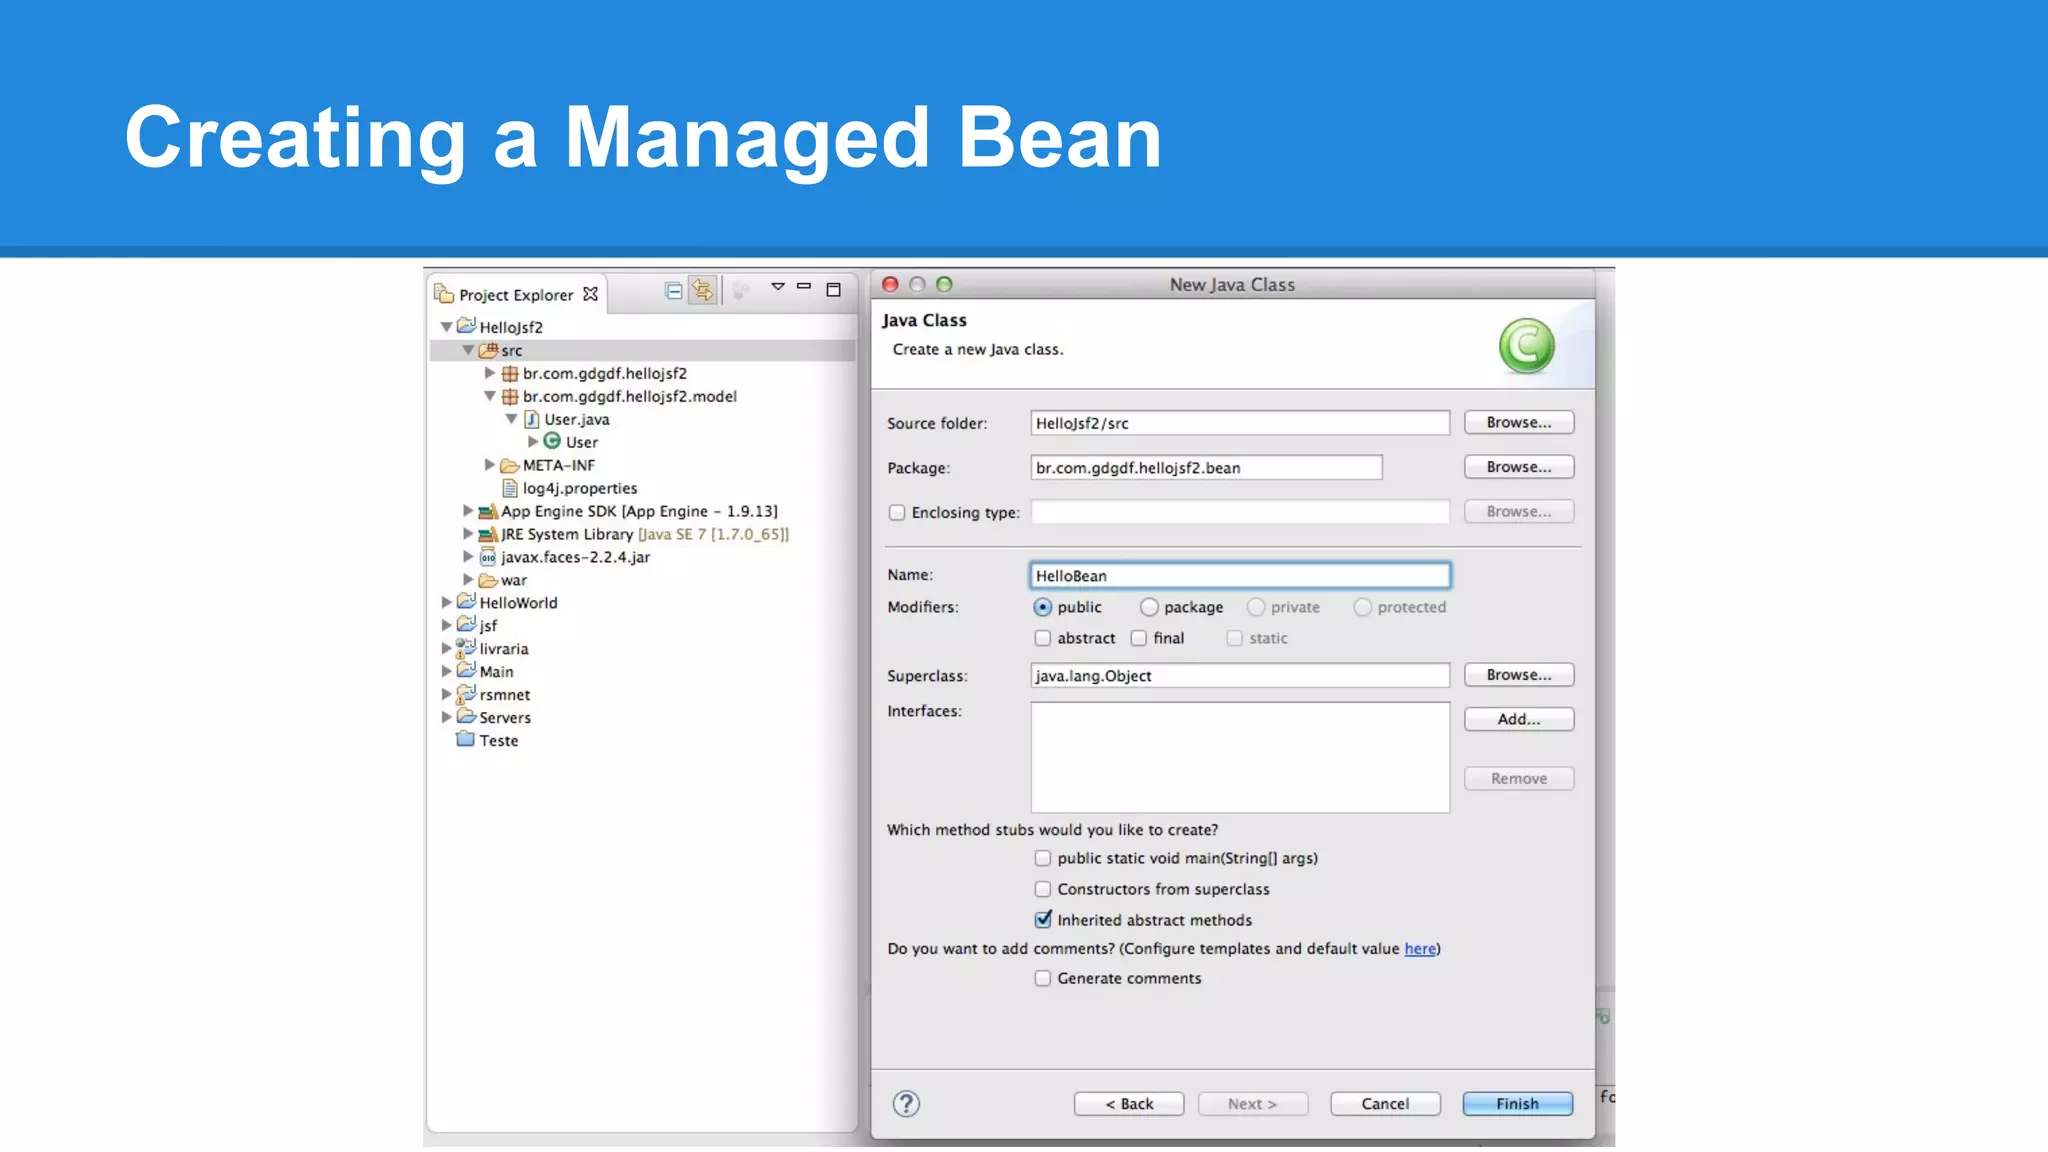Viewport: 2048px width, 1152px height.
Task: Expand the App Engine SDK library
Action: (x=468, y=511)
